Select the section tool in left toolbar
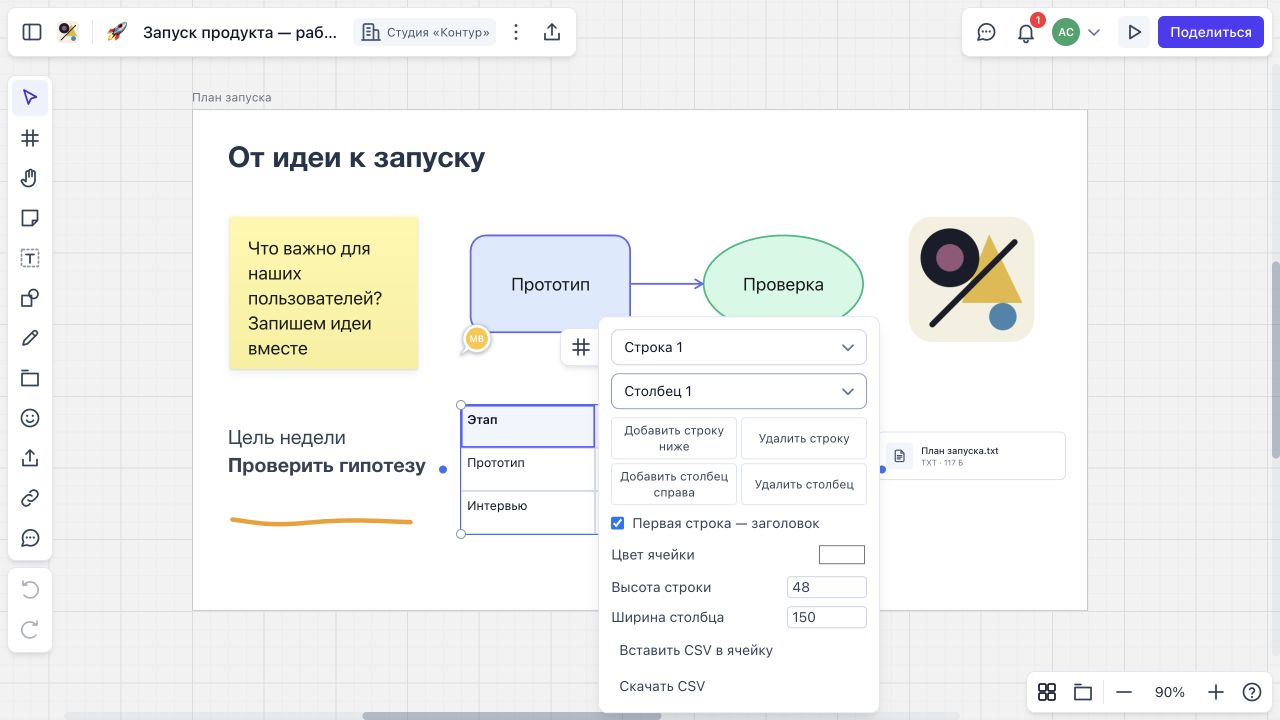The height and width of the screenshot is (720, 1280). (x=30, y=378)
